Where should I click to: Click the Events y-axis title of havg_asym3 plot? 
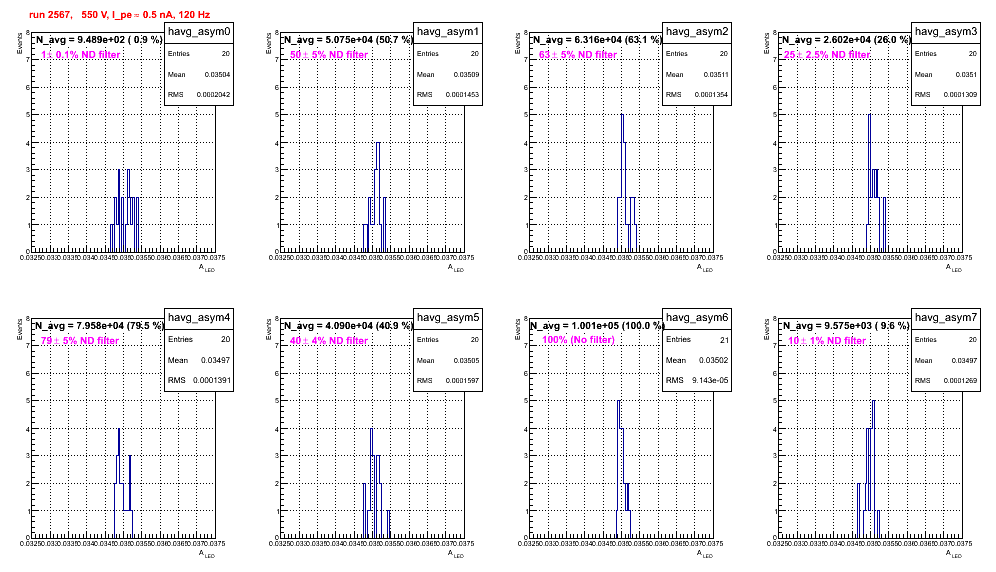click(767, 43)
